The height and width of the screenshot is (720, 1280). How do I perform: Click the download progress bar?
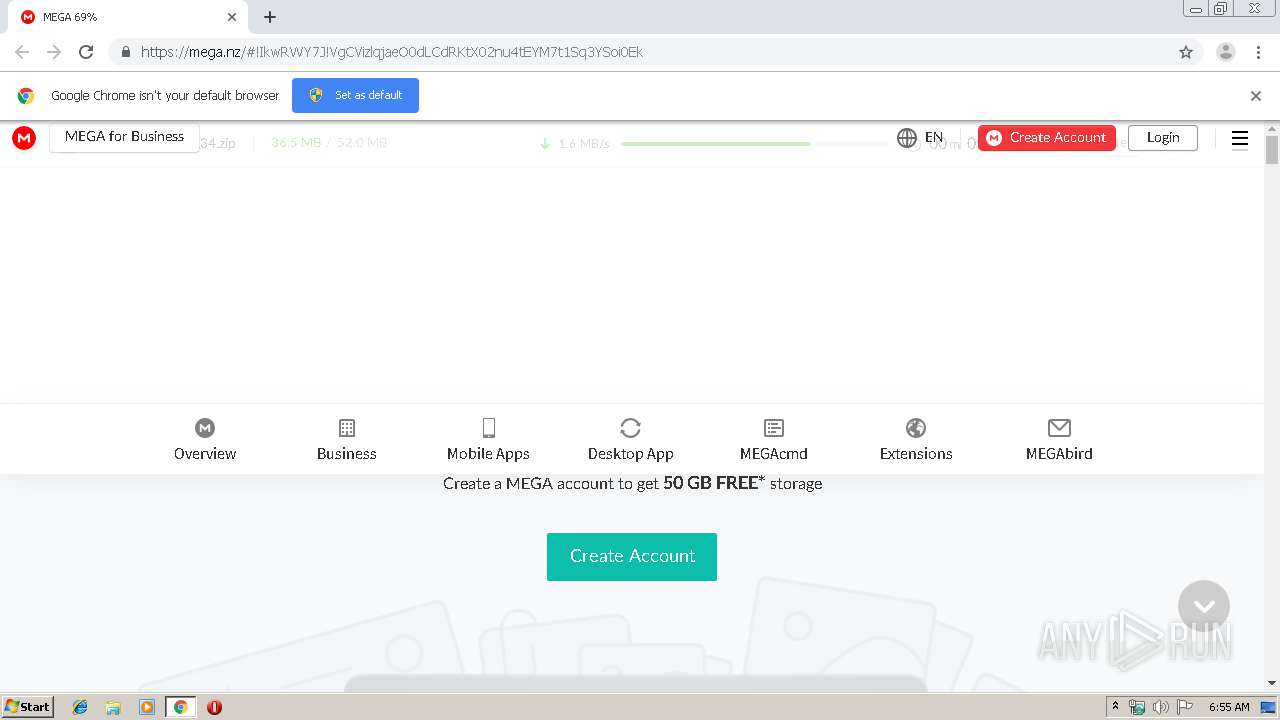[754, 144]
